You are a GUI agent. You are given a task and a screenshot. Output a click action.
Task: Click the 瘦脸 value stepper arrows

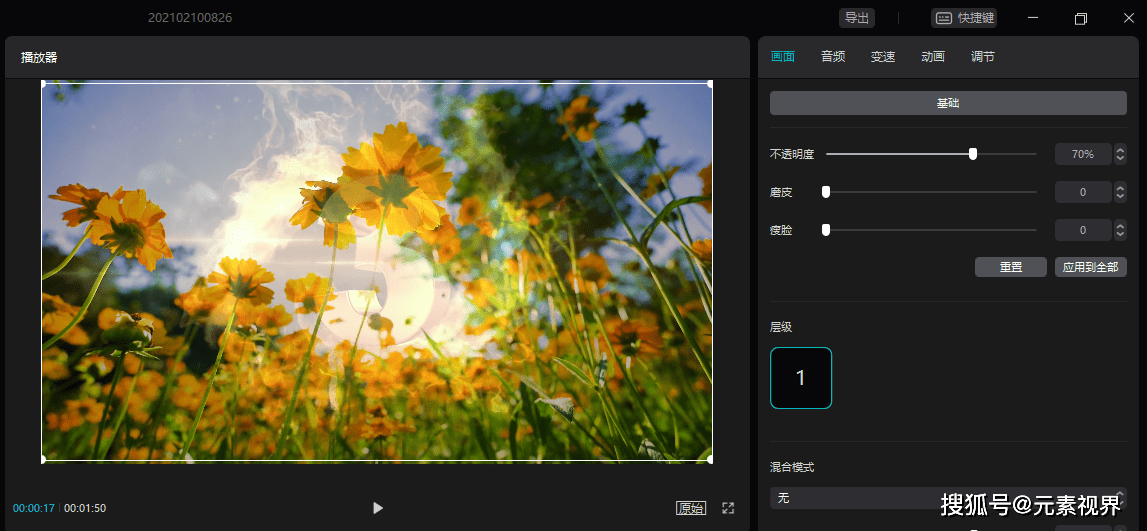[1120, 230]
